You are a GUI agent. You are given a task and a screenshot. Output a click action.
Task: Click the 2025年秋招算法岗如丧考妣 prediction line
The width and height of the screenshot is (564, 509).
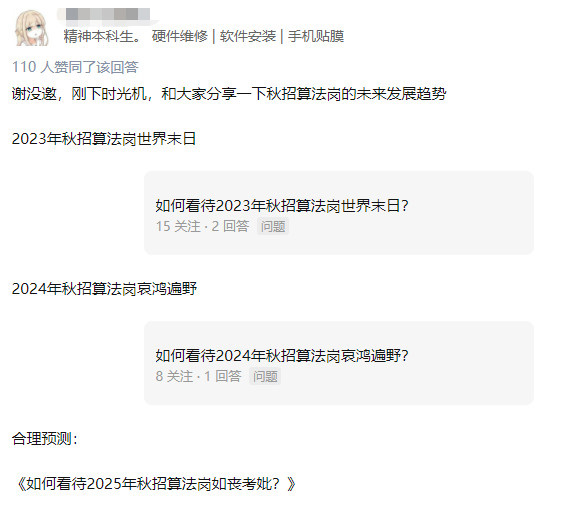click(x=155, y=484)
